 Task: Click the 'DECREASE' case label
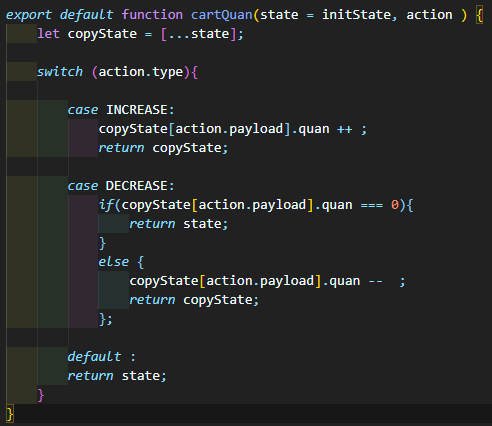(137, 186)
